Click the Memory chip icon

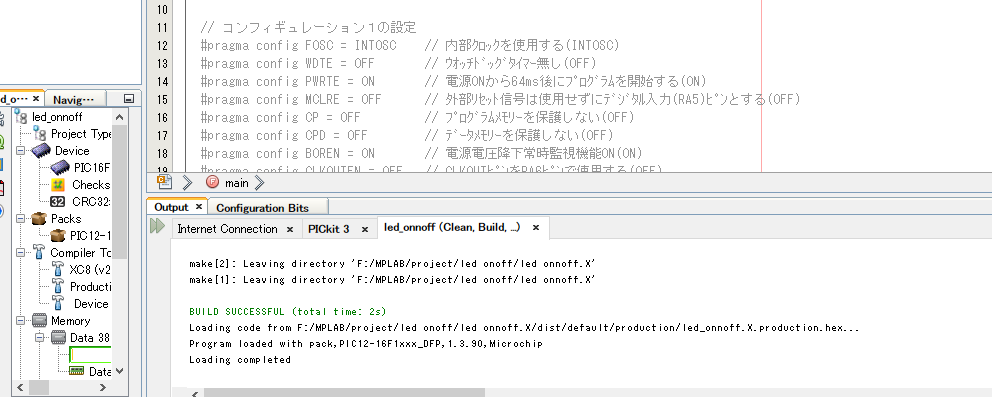[x=40, y=321]
